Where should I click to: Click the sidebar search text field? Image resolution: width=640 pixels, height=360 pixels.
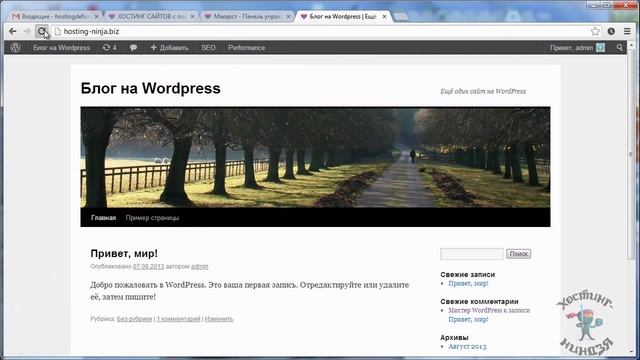pyautogui.click(x=472, y=254)
